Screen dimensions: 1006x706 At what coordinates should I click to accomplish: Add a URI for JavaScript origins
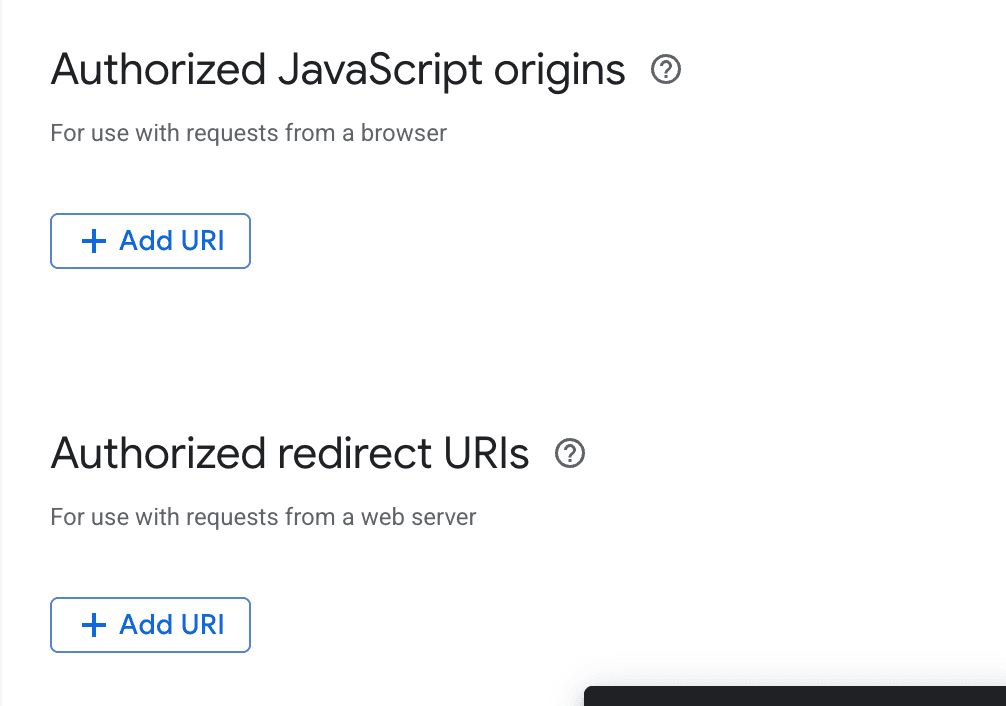tap(150, 241)
